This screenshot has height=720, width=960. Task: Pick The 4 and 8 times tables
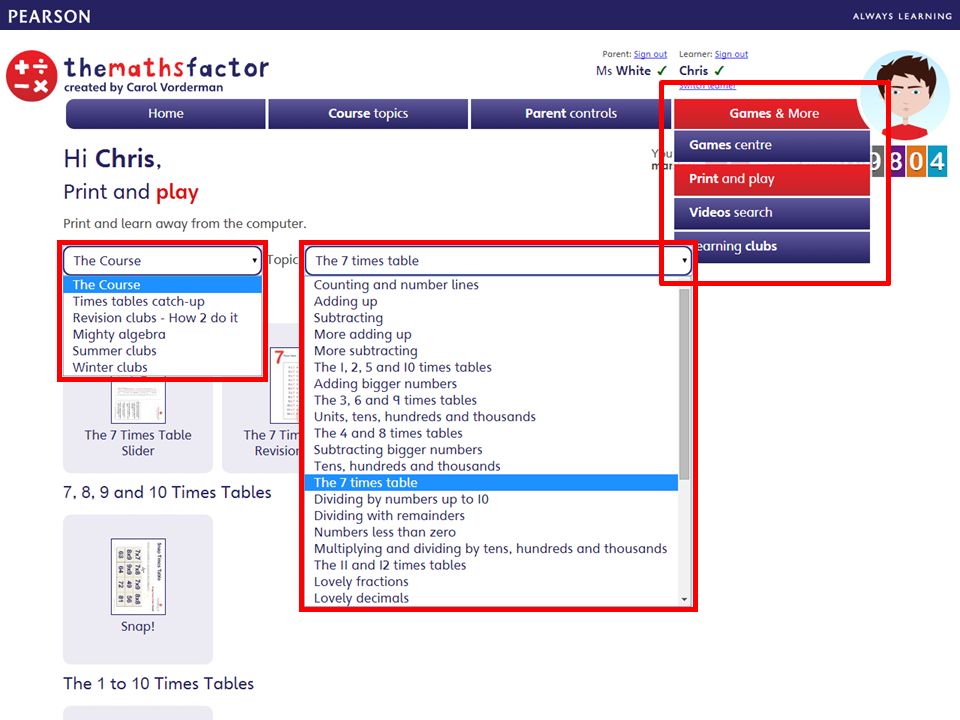click(x=492, y=433)
